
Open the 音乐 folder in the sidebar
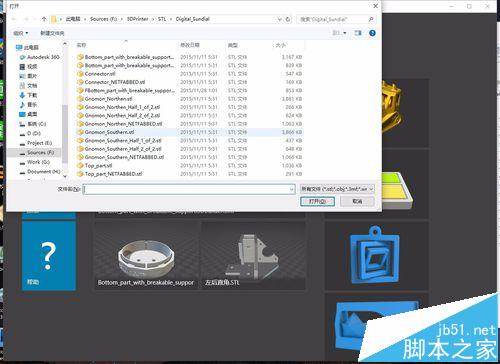click(x=29, y=105)
